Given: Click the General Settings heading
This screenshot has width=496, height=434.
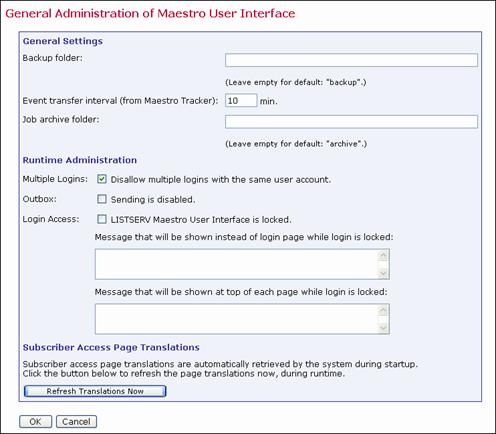Looking at the screenshot, I should [63, 41].
